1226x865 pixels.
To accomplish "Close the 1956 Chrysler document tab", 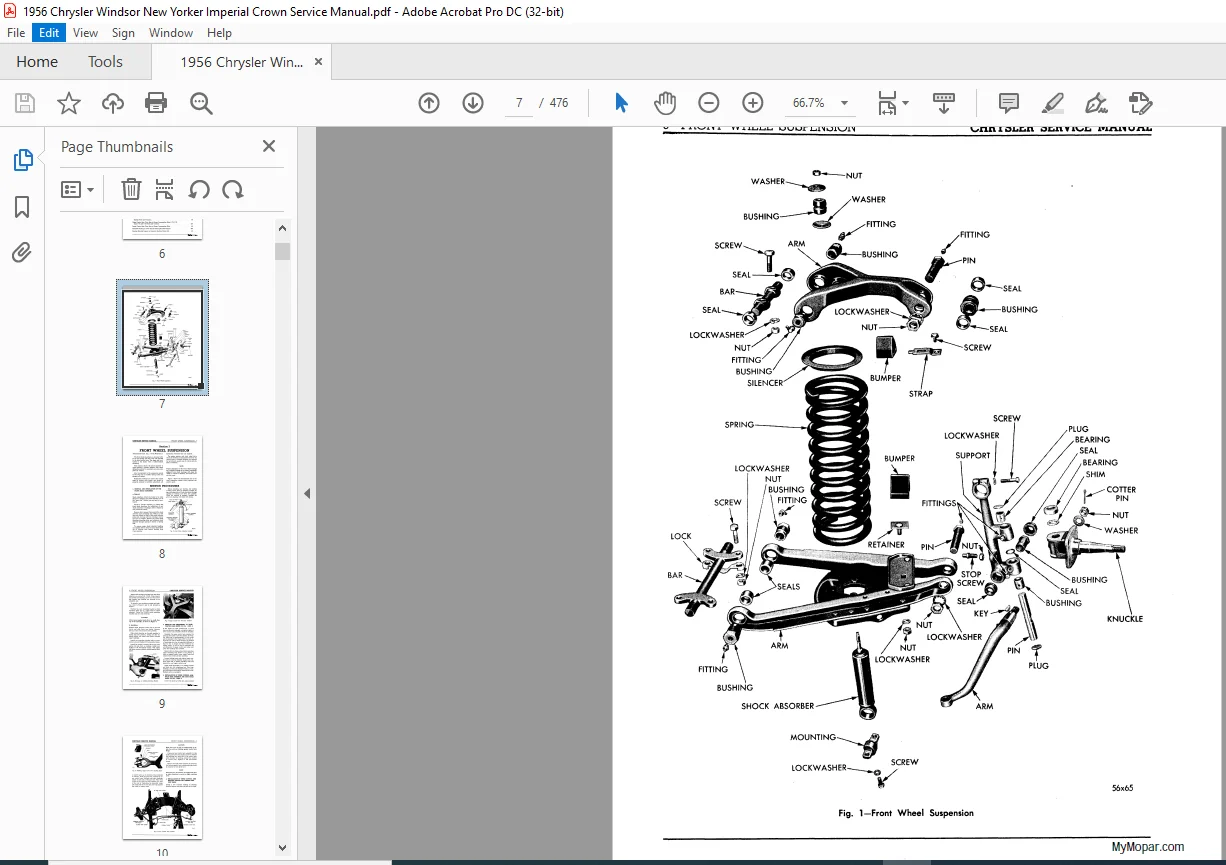I will coord(318,62).
